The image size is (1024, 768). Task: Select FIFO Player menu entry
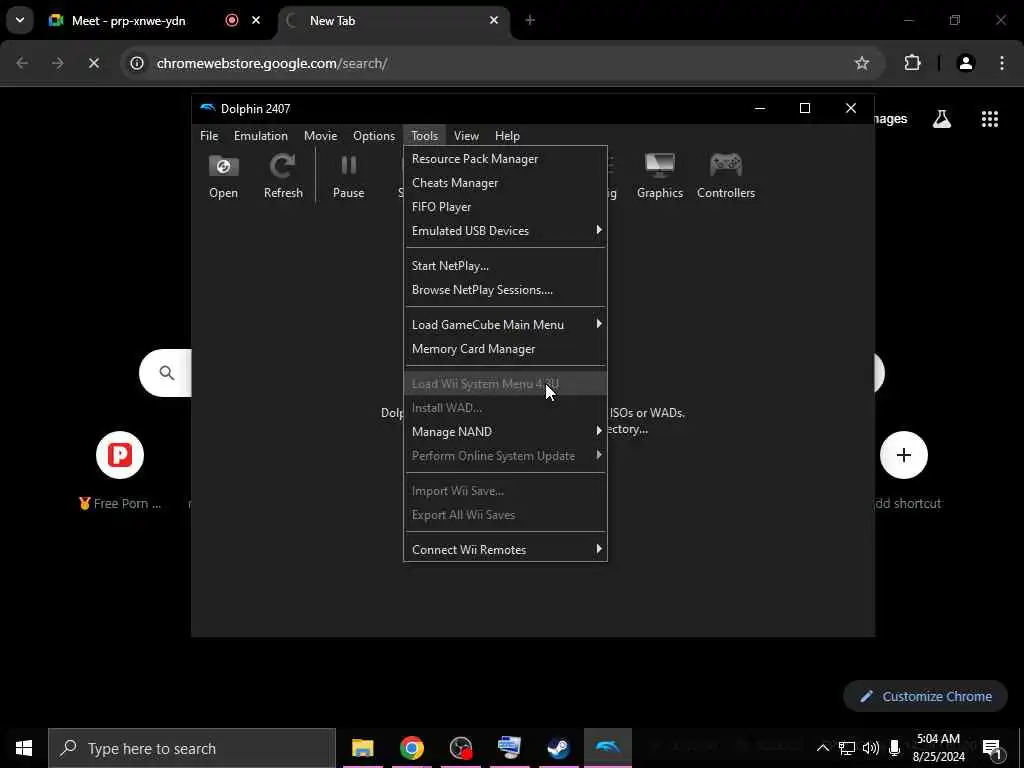click(x=505, y=207)
